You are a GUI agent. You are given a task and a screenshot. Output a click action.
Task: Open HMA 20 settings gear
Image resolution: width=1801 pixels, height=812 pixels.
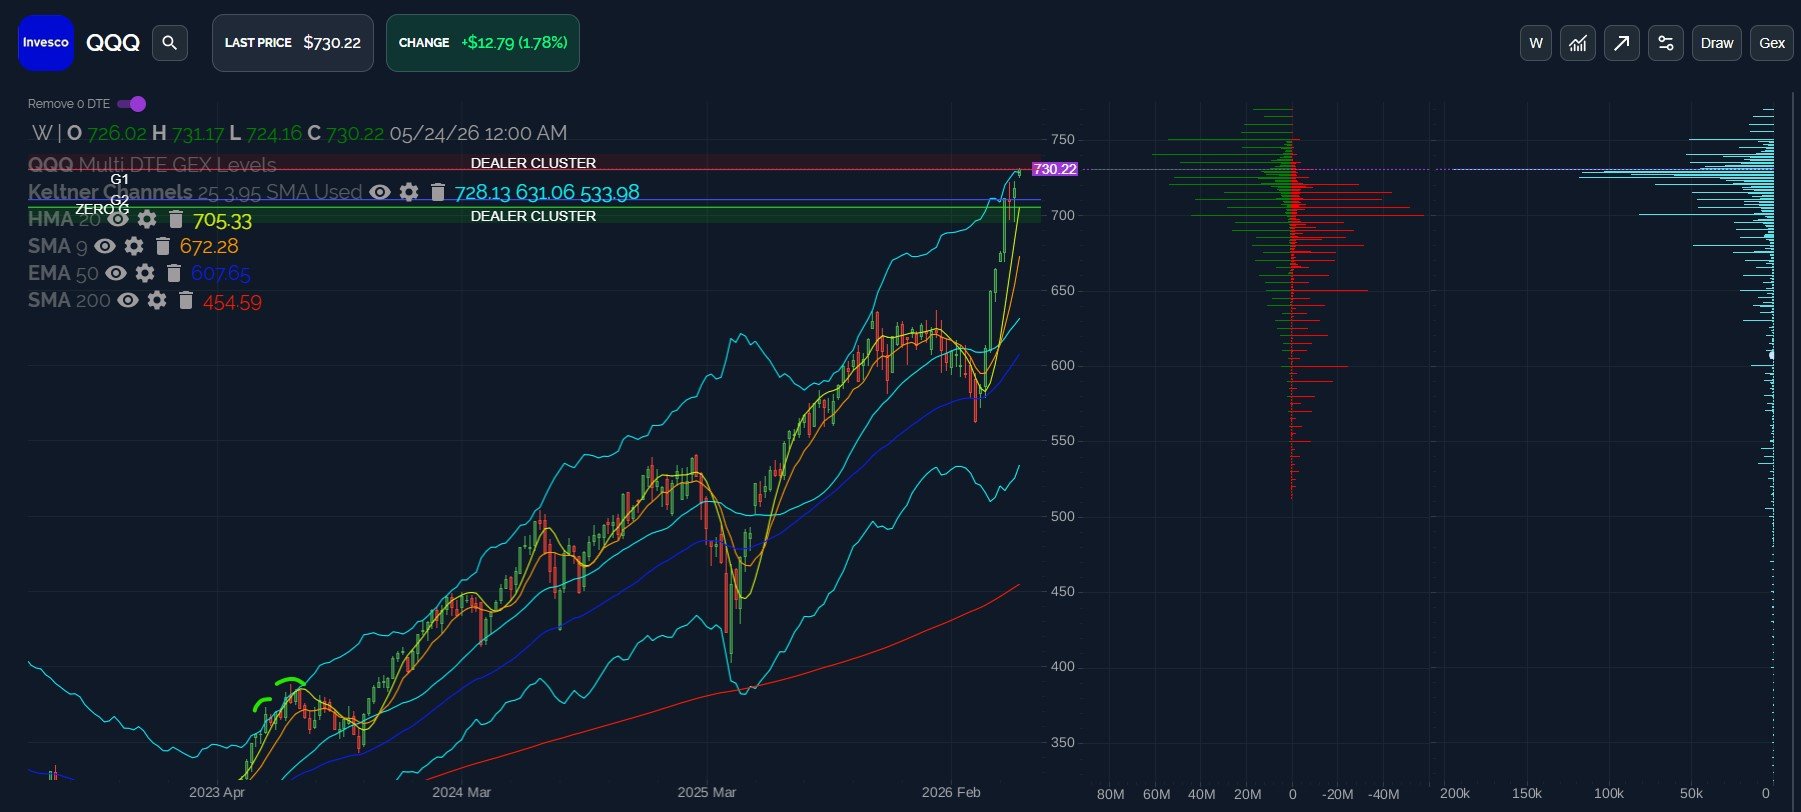coord(147,219)
